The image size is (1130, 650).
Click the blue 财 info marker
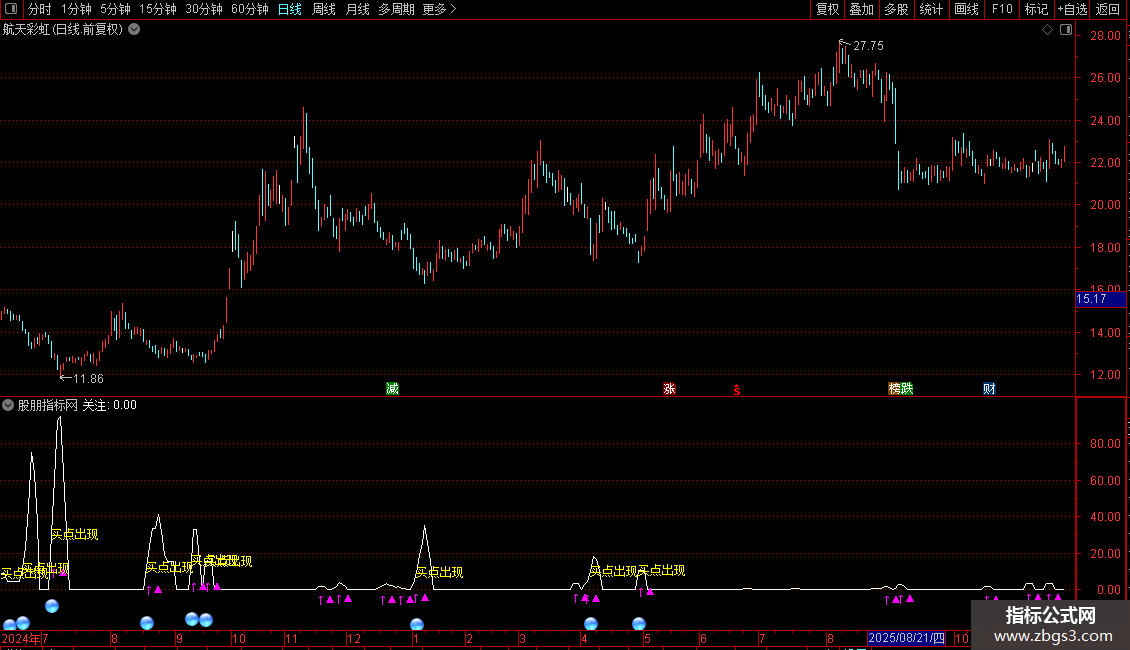click(989, 388)
